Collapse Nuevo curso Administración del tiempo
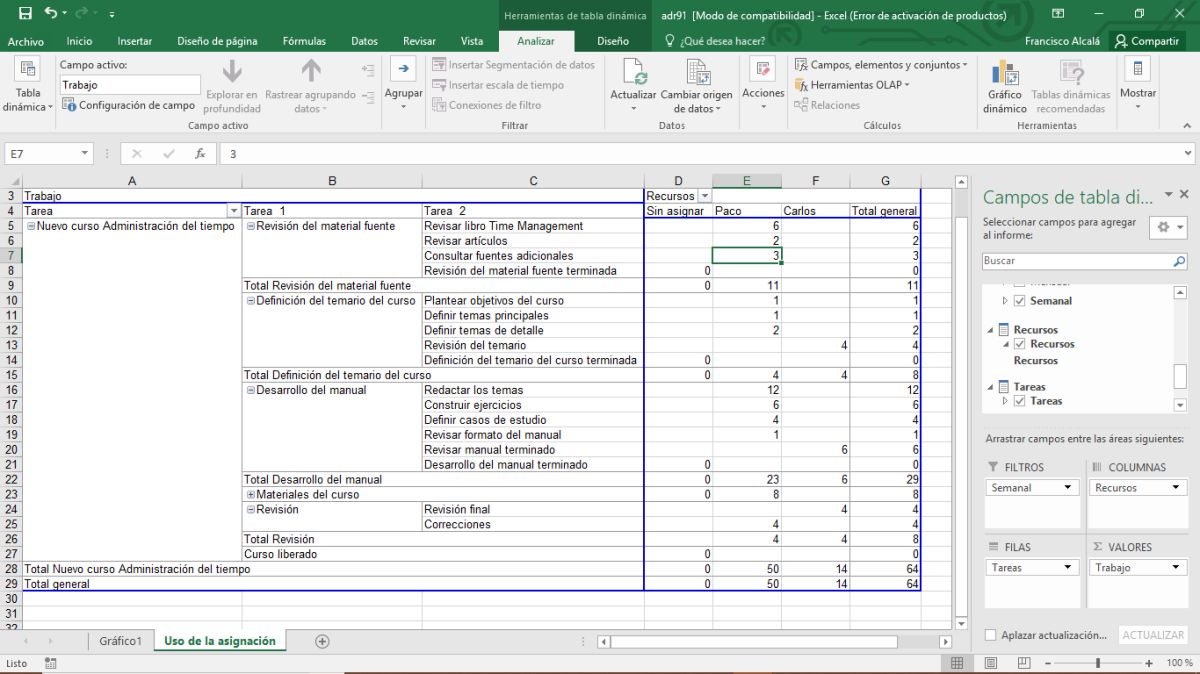Image resolution: width=1200 pixels, height=674 pixels. (31, 226)
